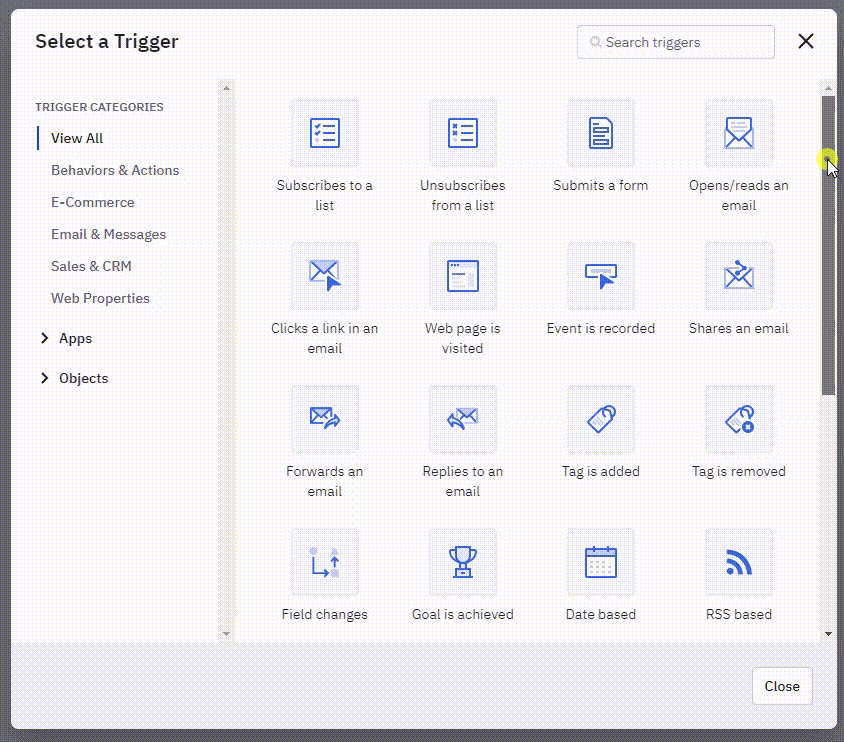Screen dimensions: 844x742
Task: Select the Subscribes to a list trigger icon
Action: 324,133
